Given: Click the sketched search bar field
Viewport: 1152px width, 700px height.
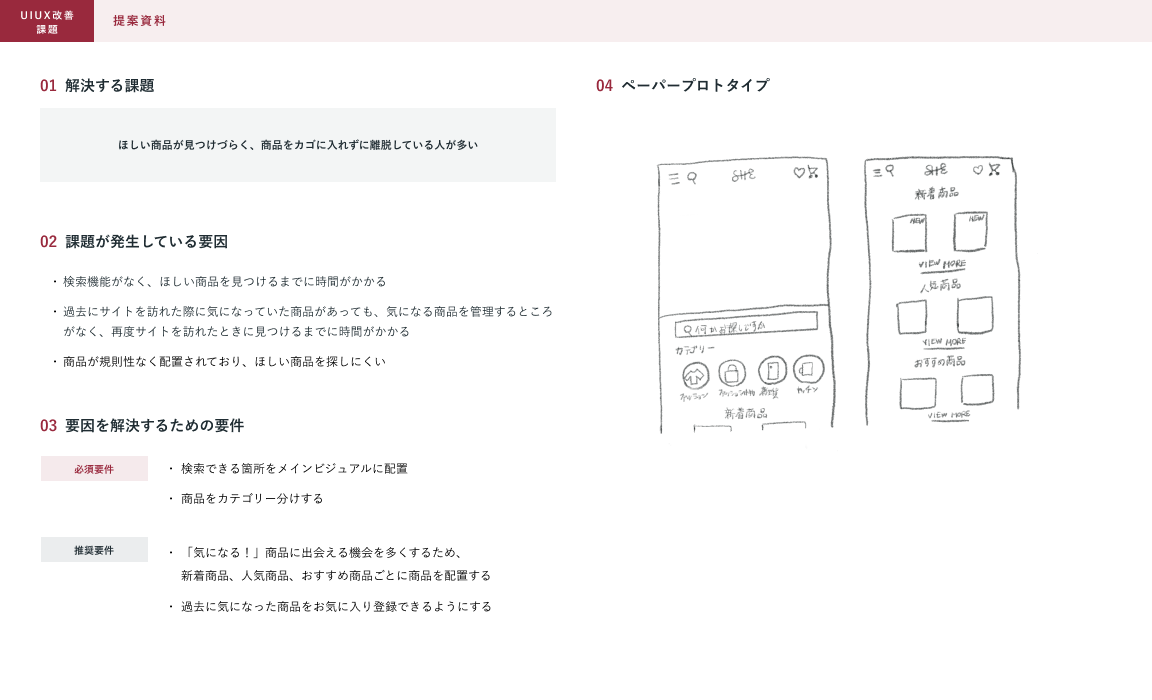Looking at the screenshot, I should (x=746, y=325).
